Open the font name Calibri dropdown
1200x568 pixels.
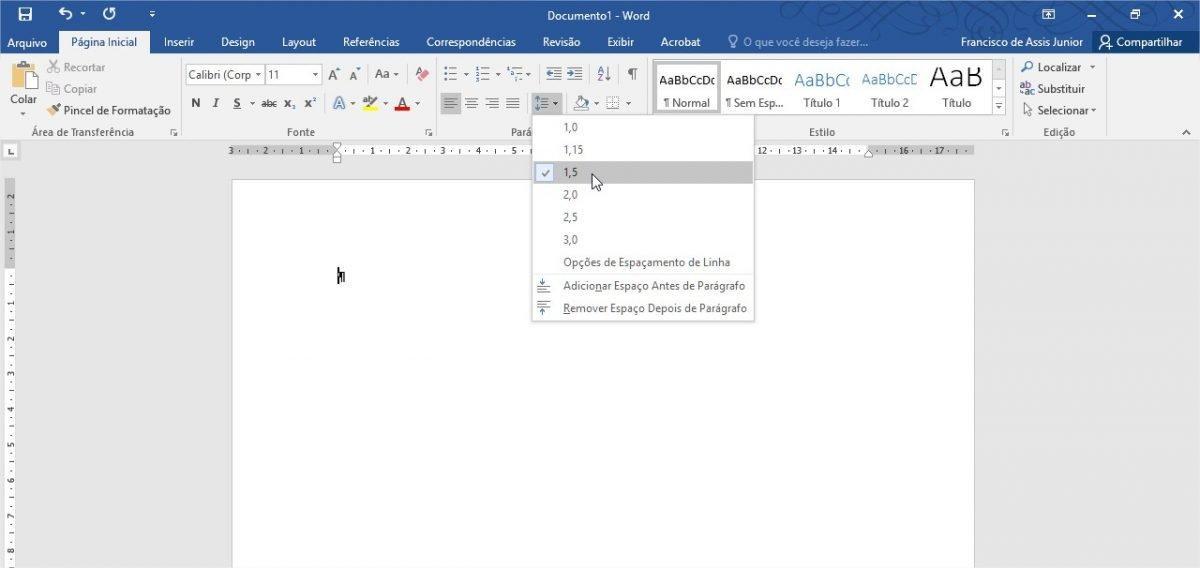(x=258, y=74)
